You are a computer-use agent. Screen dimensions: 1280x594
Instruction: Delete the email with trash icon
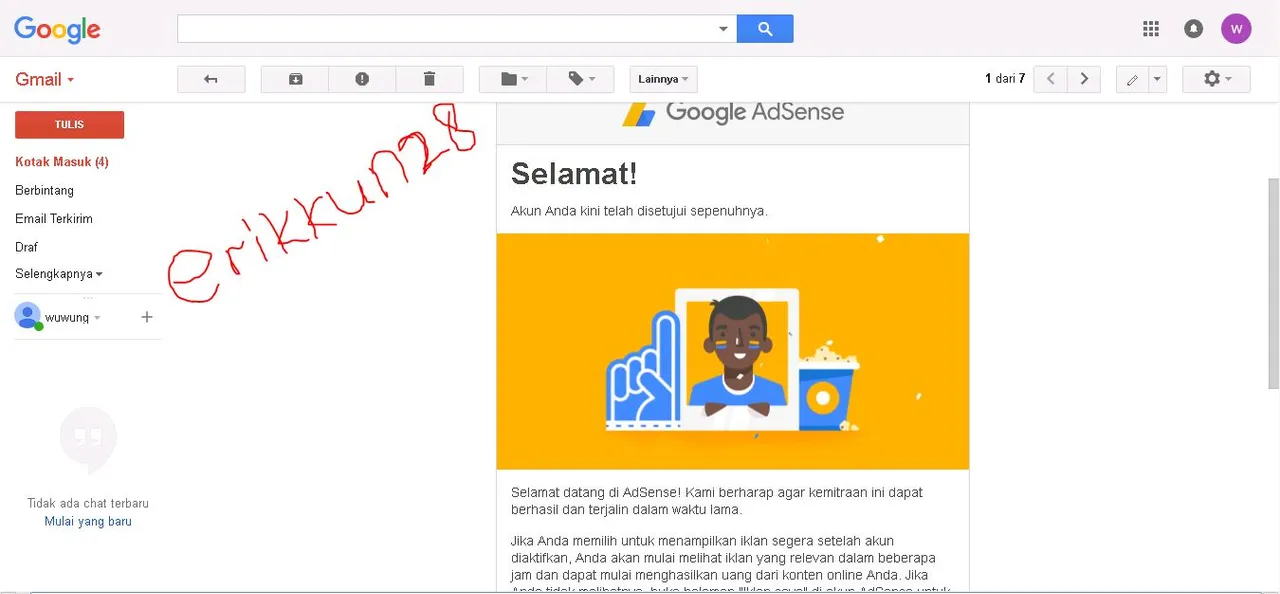[429, 79]
